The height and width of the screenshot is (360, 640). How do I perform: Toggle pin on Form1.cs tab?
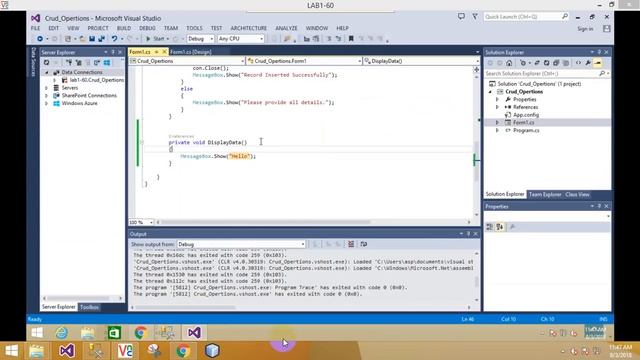156,52
